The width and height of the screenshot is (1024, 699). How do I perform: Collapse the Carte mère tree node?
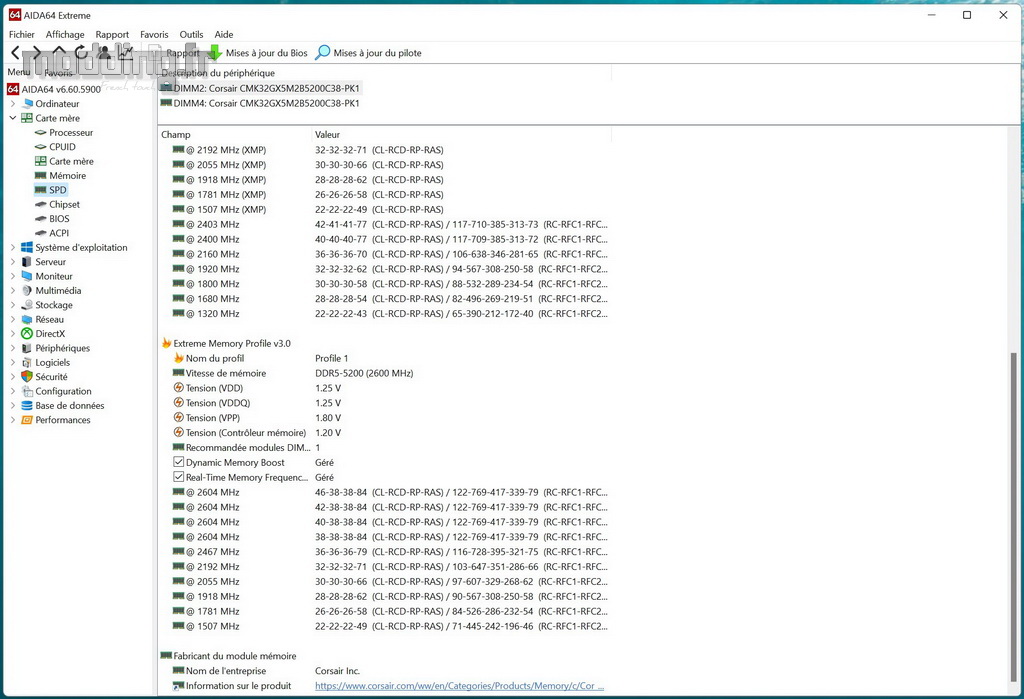point(12,118)
